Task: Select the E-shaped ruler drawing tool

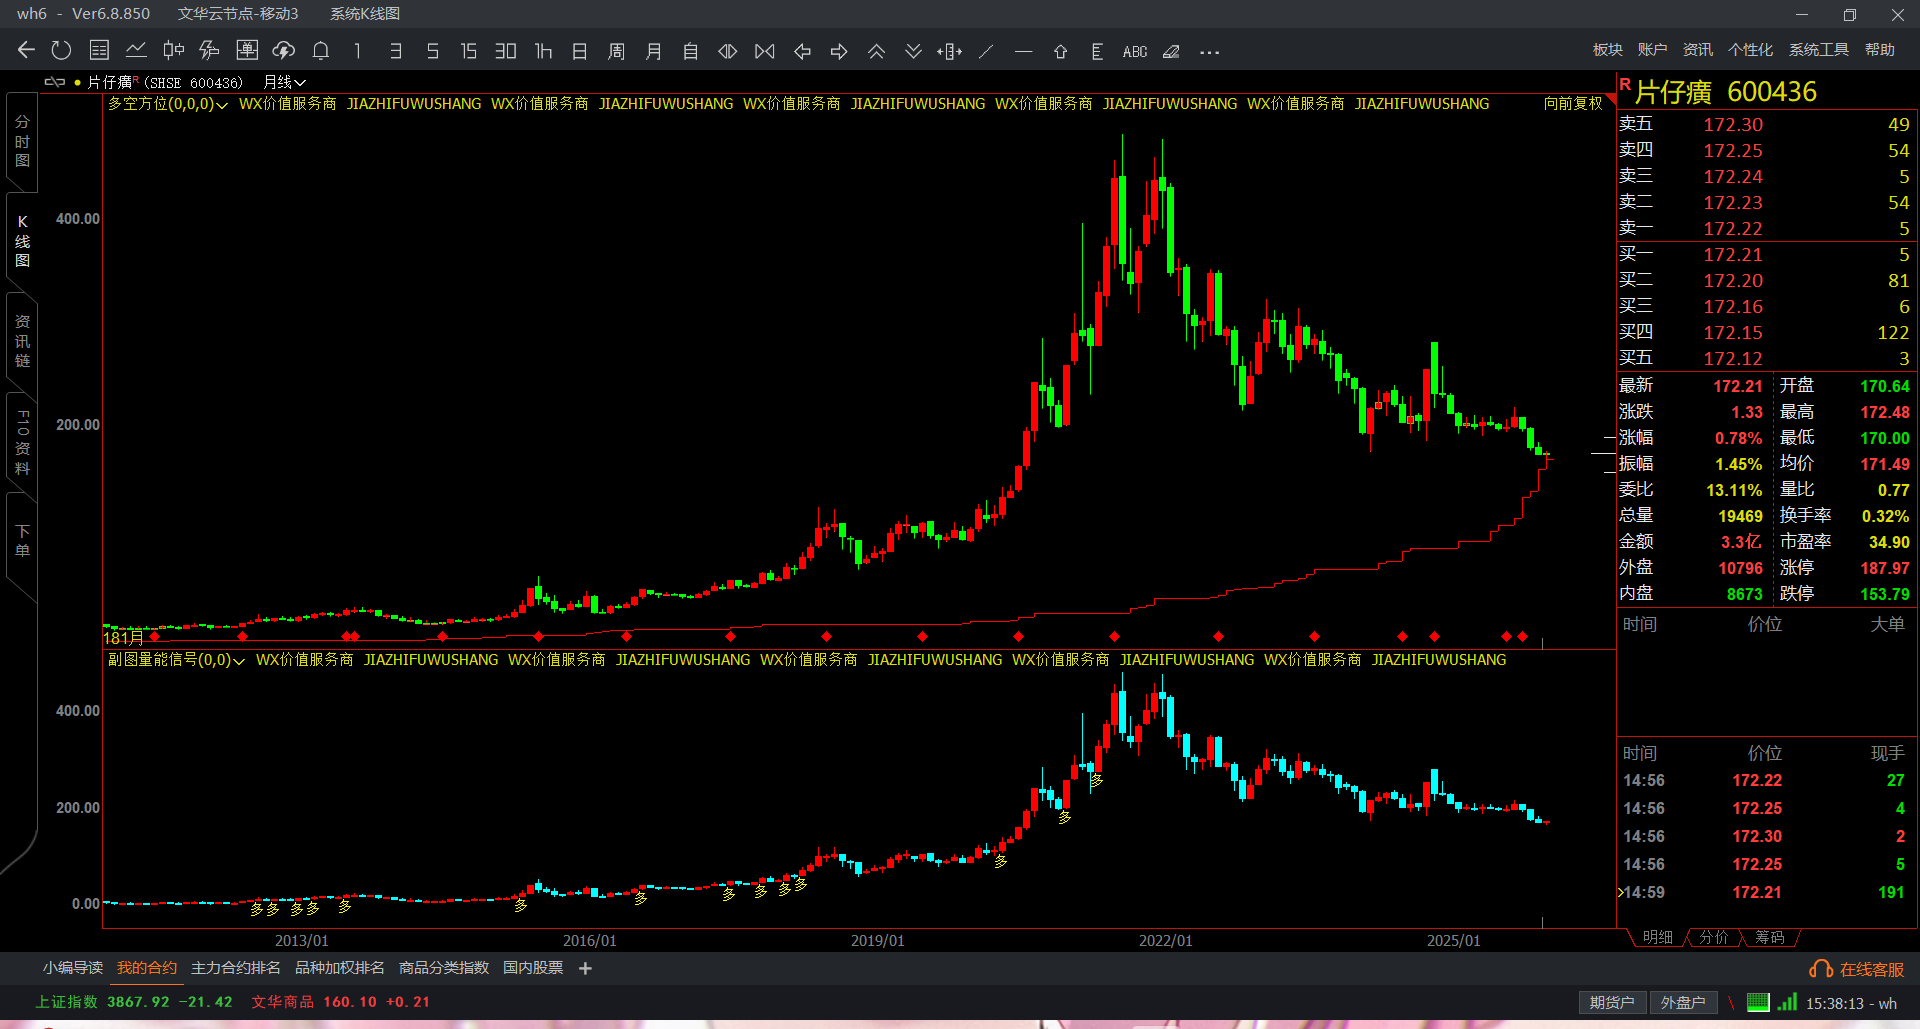Action: (x=1097, y=51)
